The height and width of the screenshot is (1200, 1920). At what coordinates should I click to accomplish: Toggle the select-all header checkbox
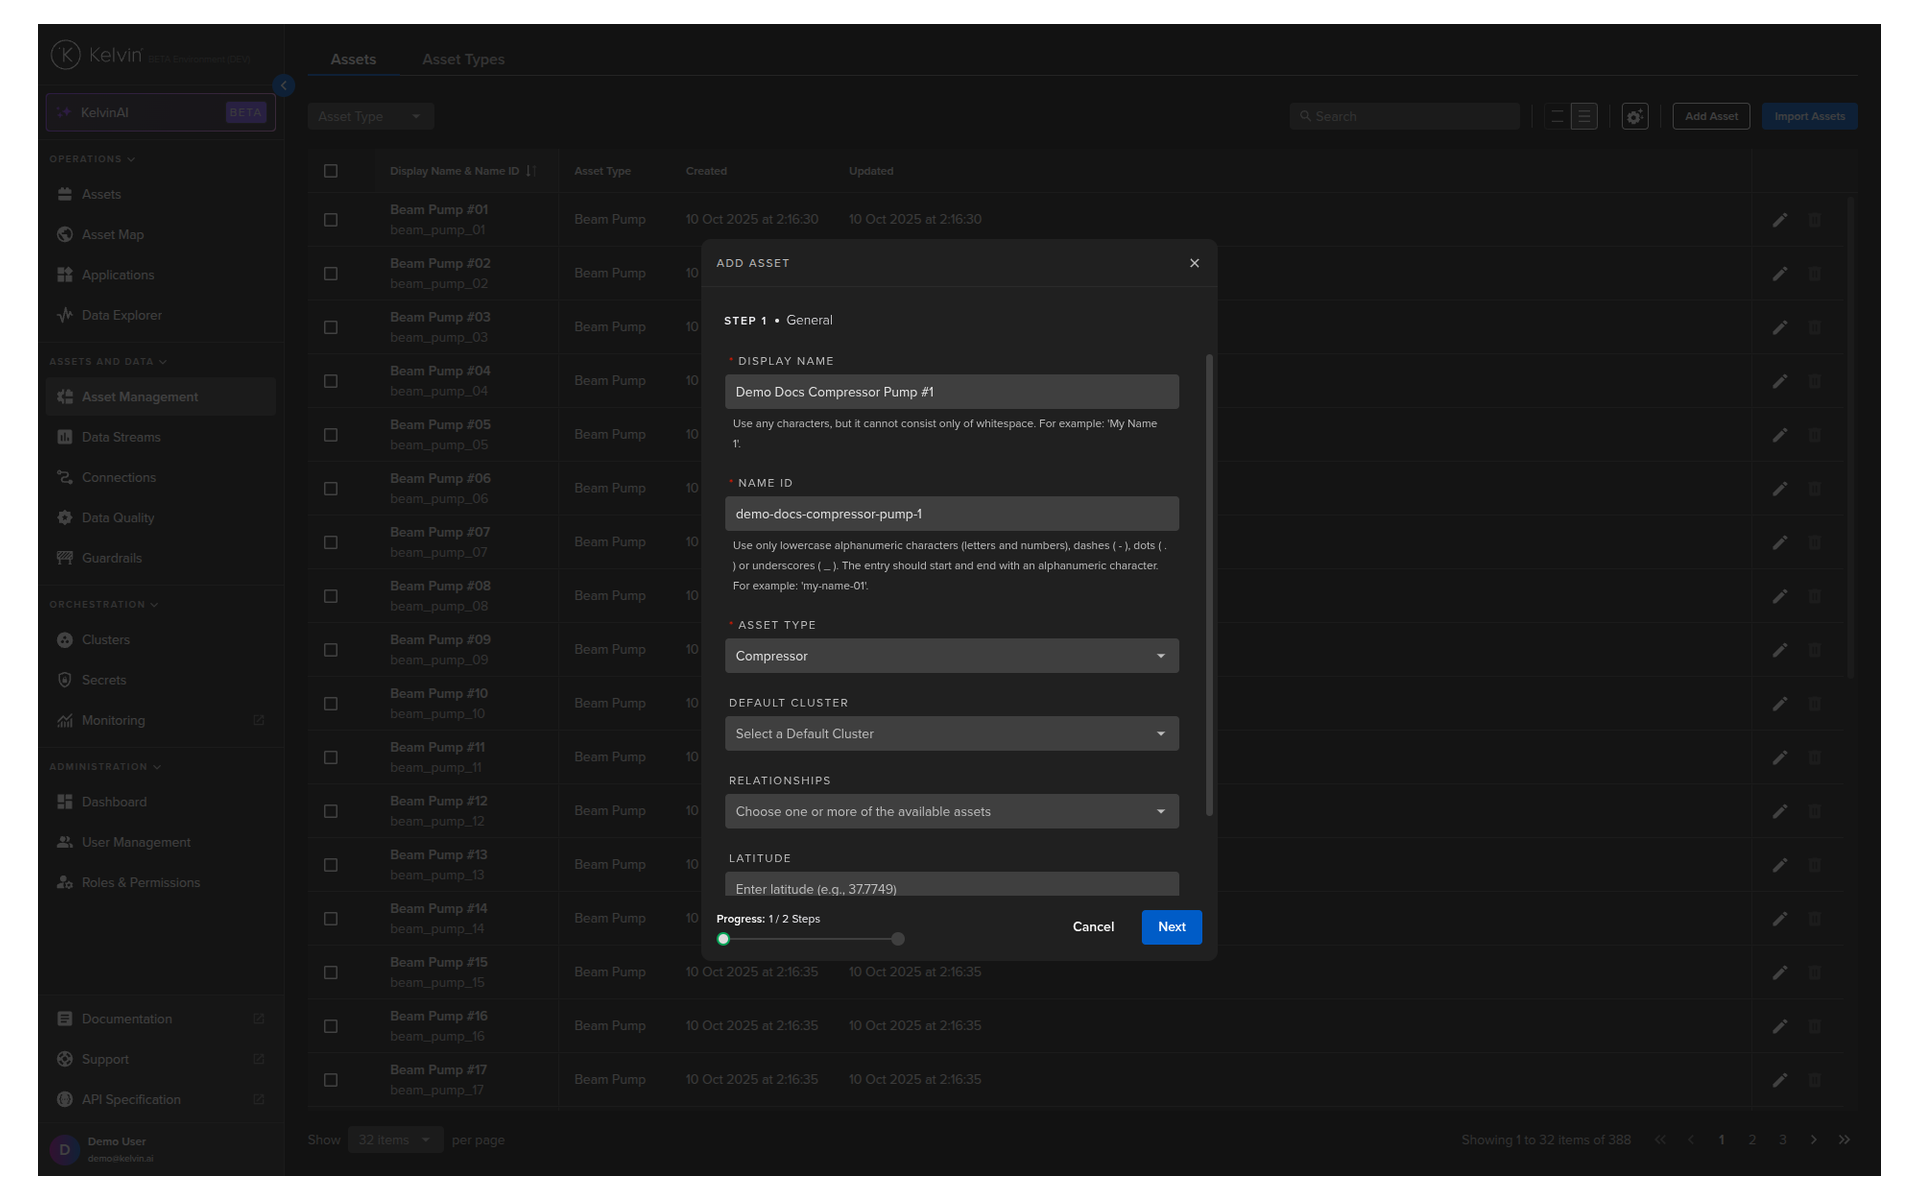click(x=331, y=171)
